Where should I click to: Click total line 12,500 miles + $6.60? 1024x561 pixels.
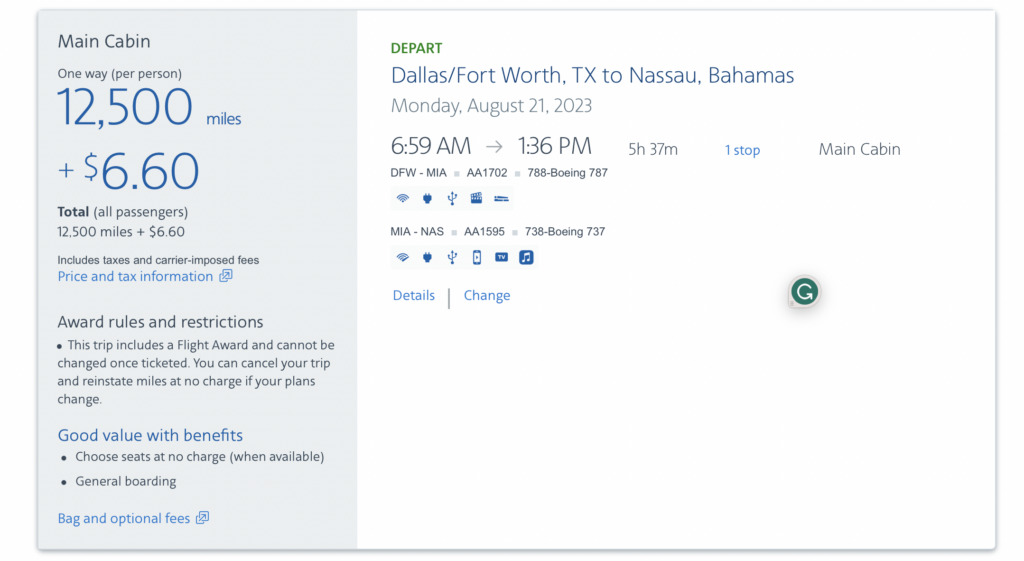tap(121, 232)
